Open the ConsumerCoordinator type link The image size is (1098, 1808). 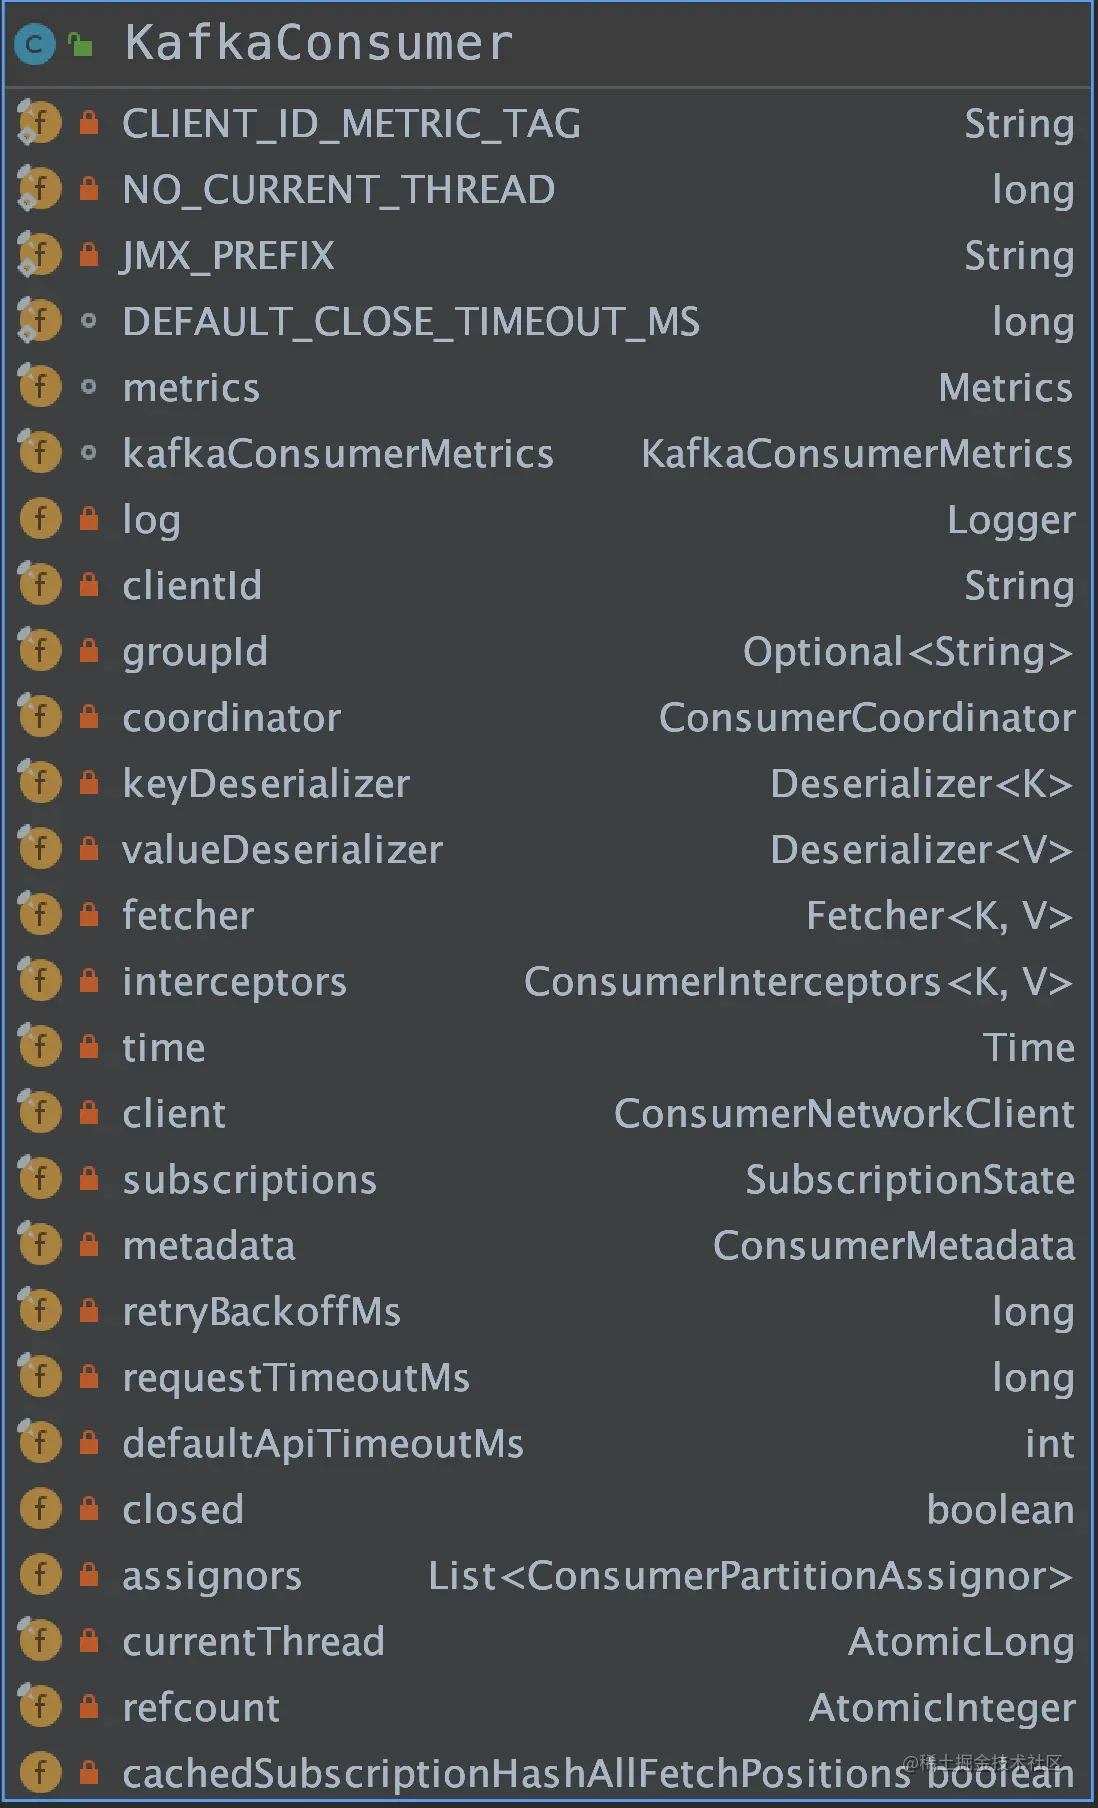click(x=867, y=717)
